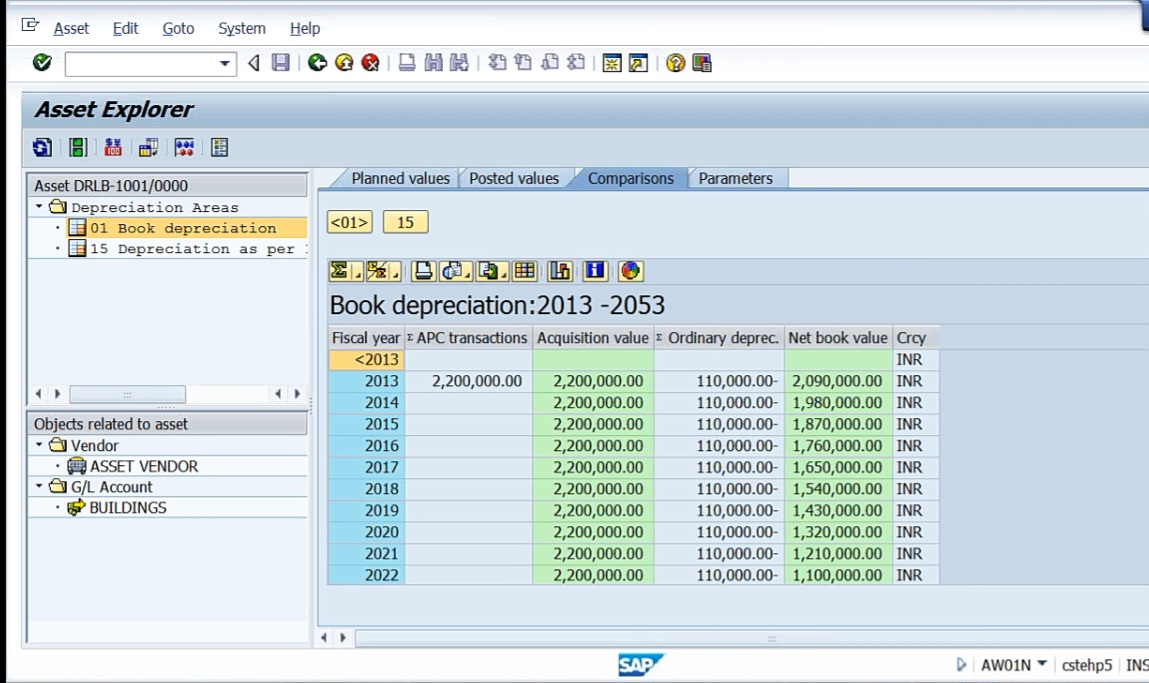Click the Ordinary deprec. column header
Image resolution: width=1149 pixels, height=683 pixels.
click(x=718, y=338)
